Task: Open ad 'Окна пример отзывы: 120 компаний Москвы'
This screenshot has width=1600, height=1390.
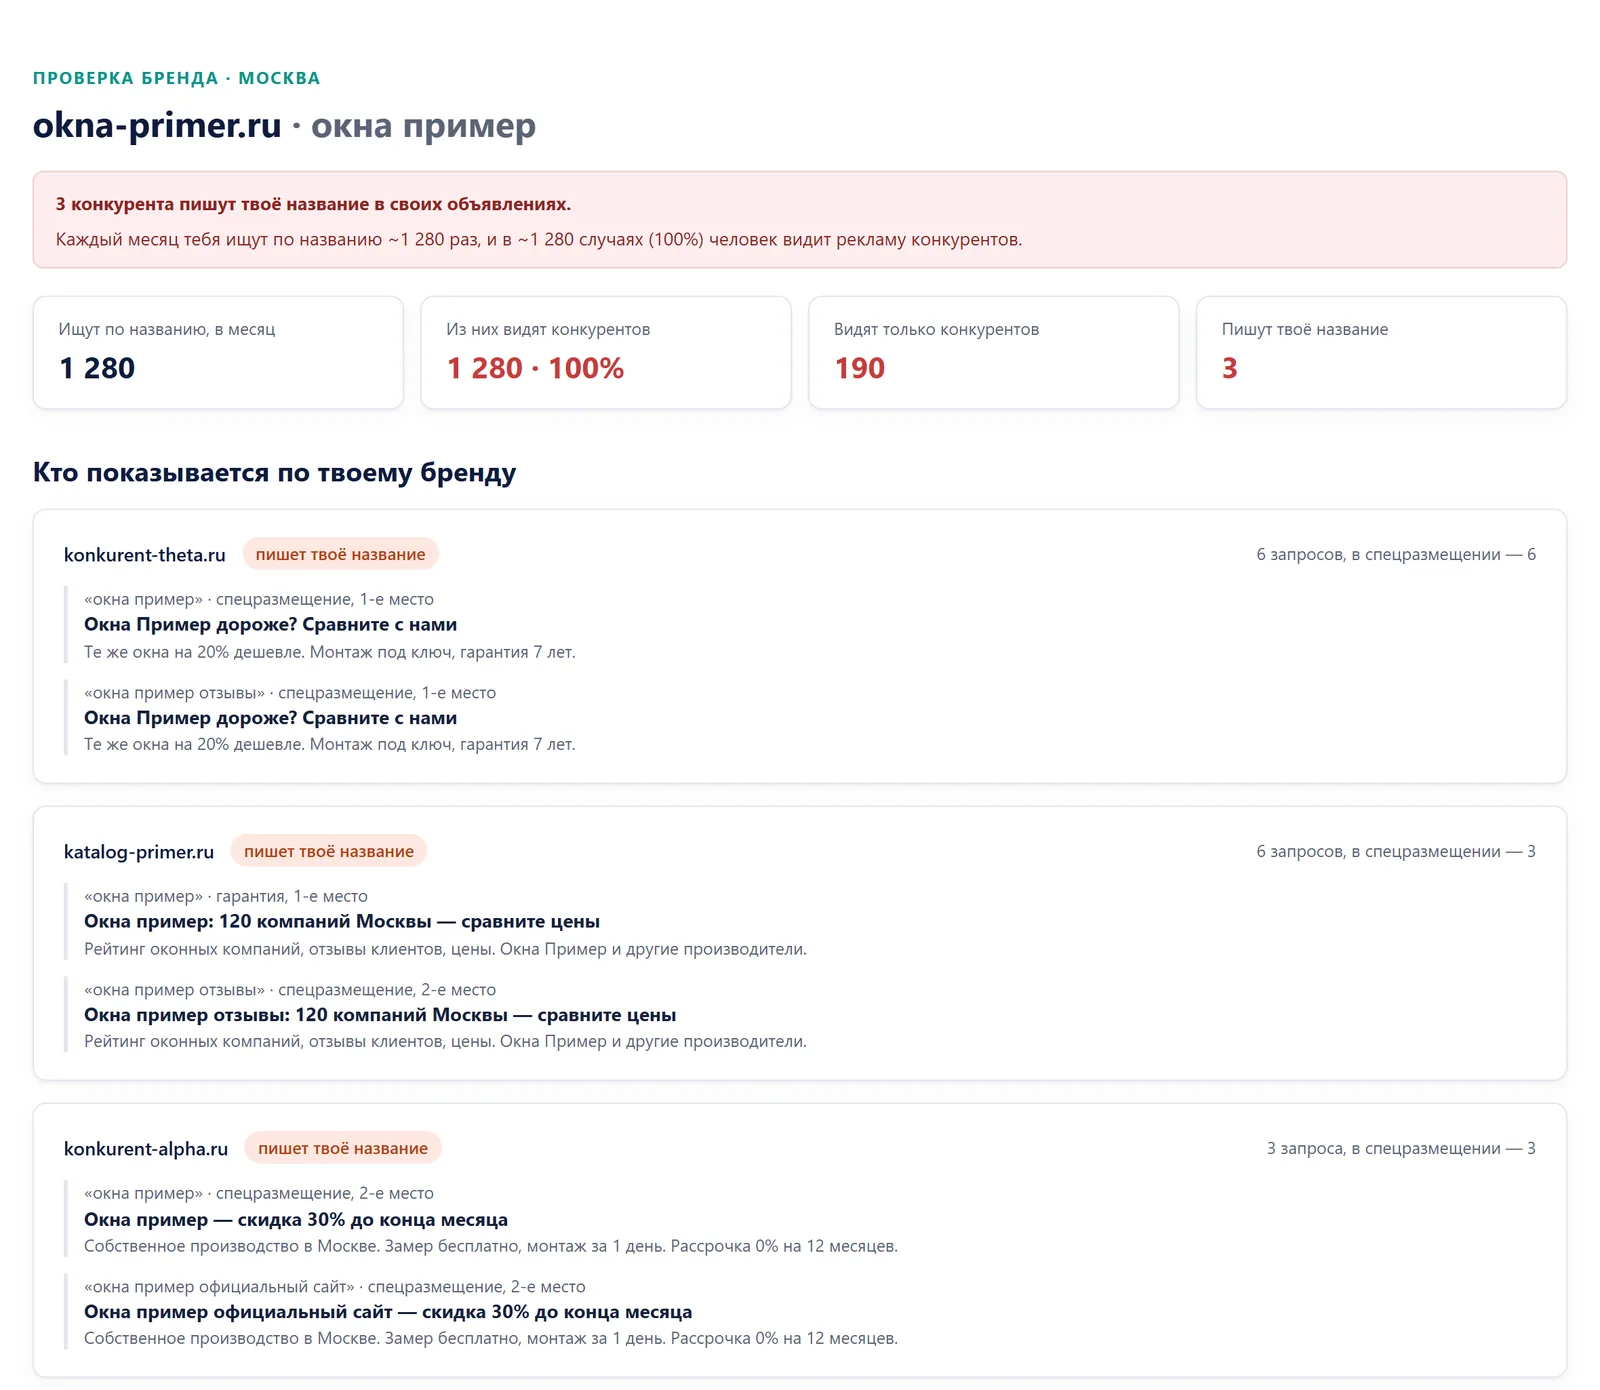Action: click(x=380, y=1014)
